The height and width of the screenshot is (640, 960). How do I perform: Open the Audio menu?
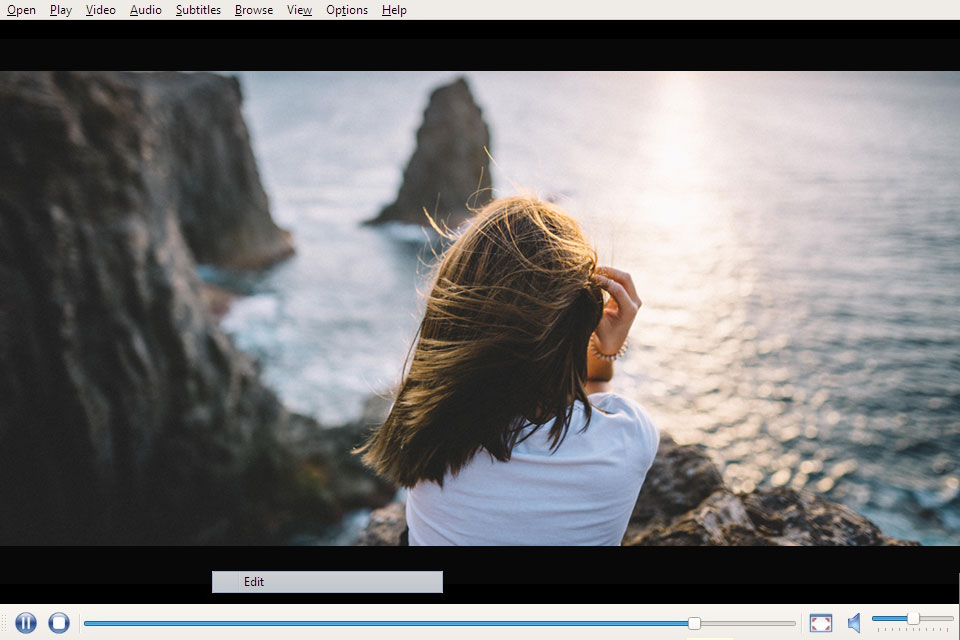pos(146,10)
